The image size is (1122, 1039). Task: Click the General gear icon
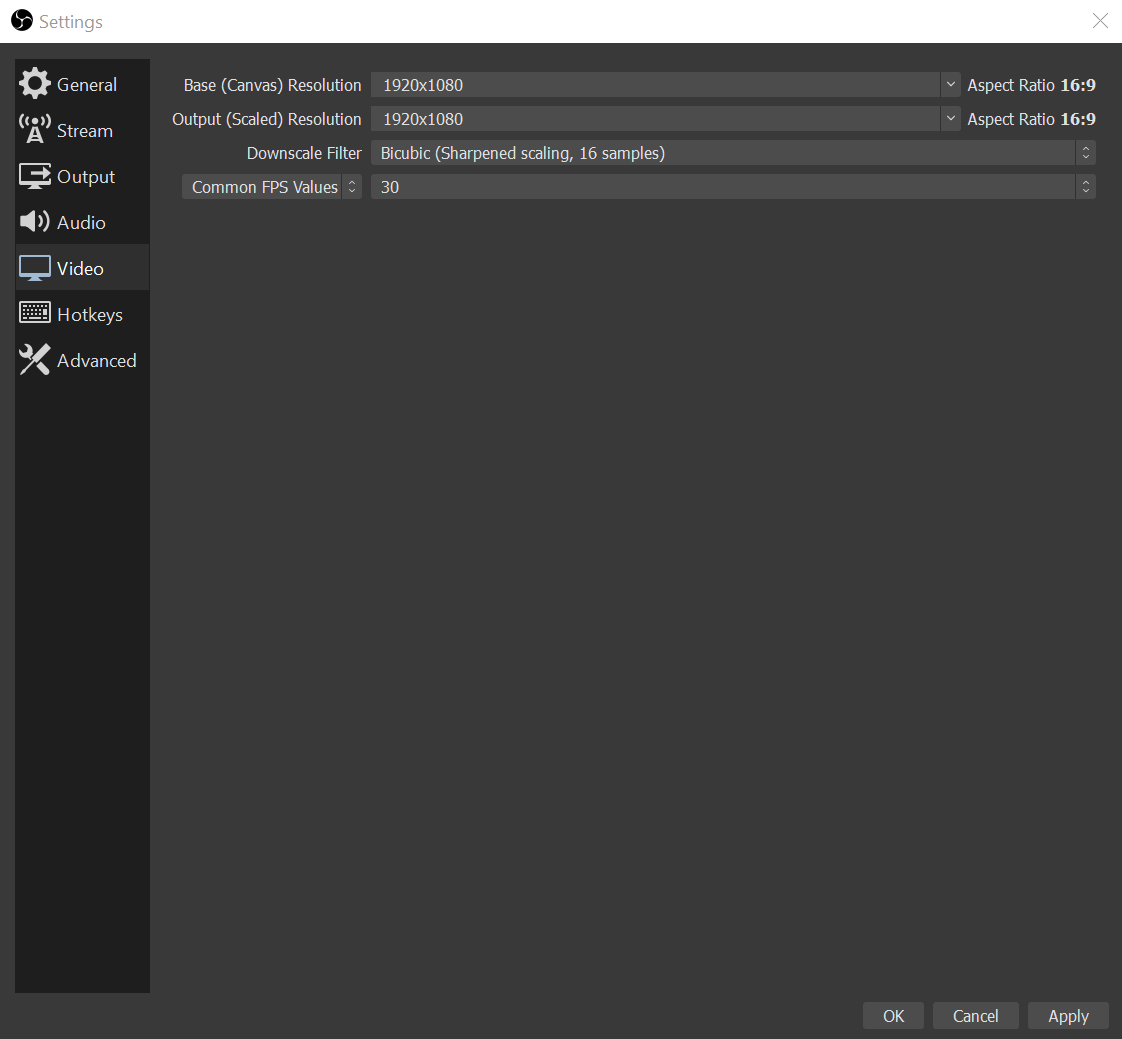click(35, 85)
